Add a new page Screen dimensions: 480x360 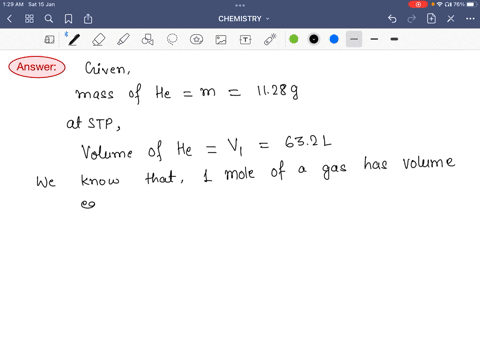point(431,19)
